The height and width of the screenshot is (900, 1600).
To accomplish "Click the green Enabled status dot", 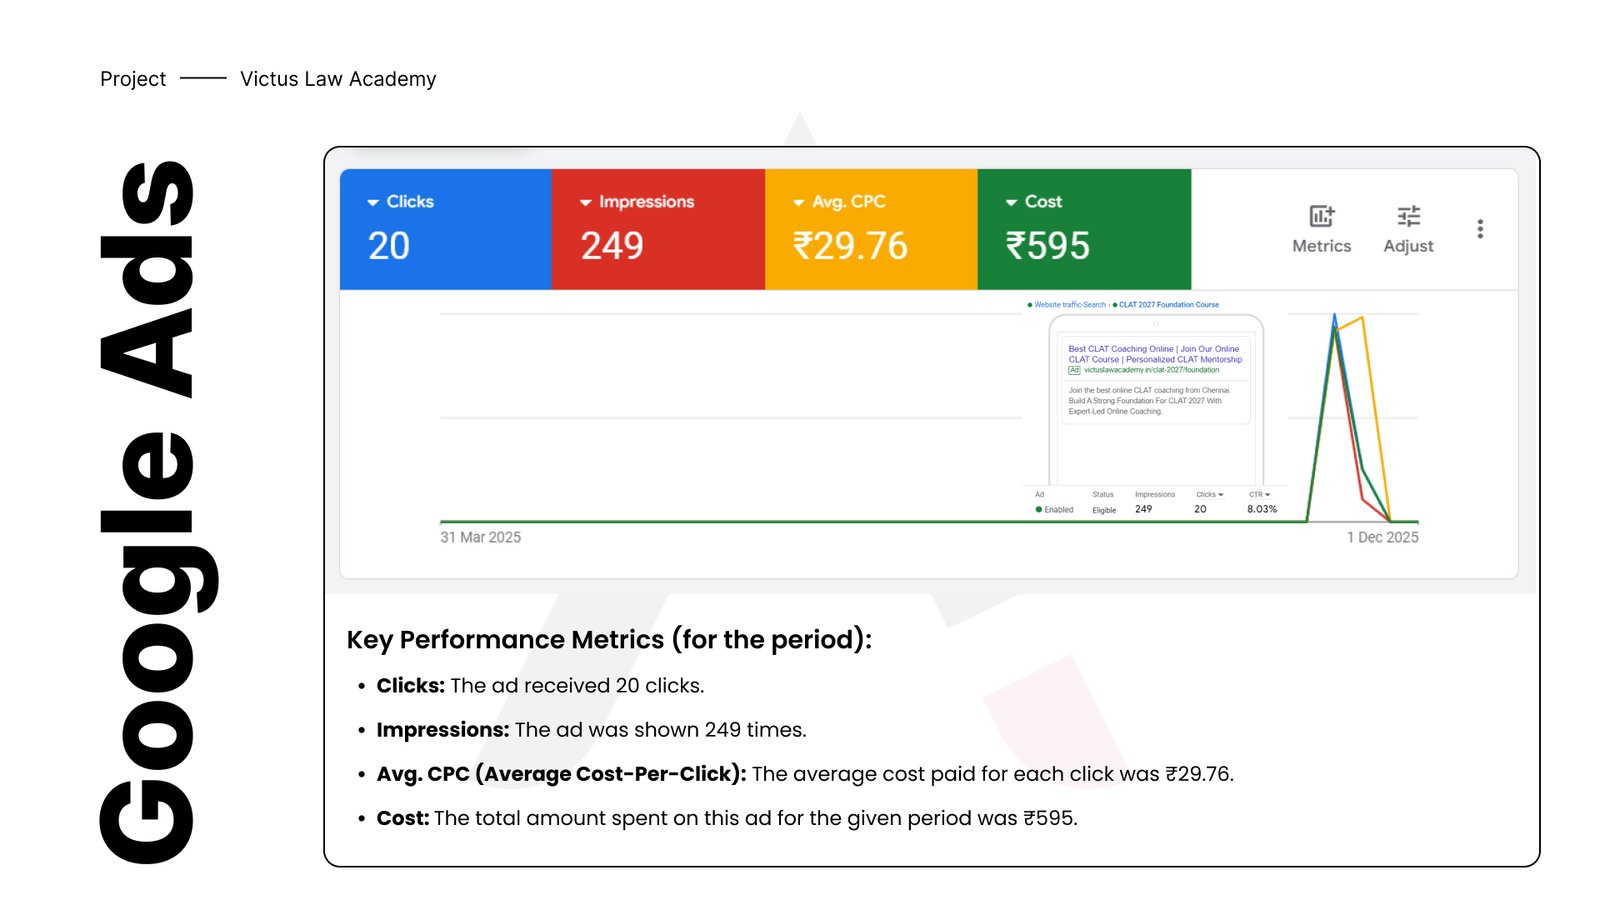I will pyautogui.click(x=1039, y=510).
